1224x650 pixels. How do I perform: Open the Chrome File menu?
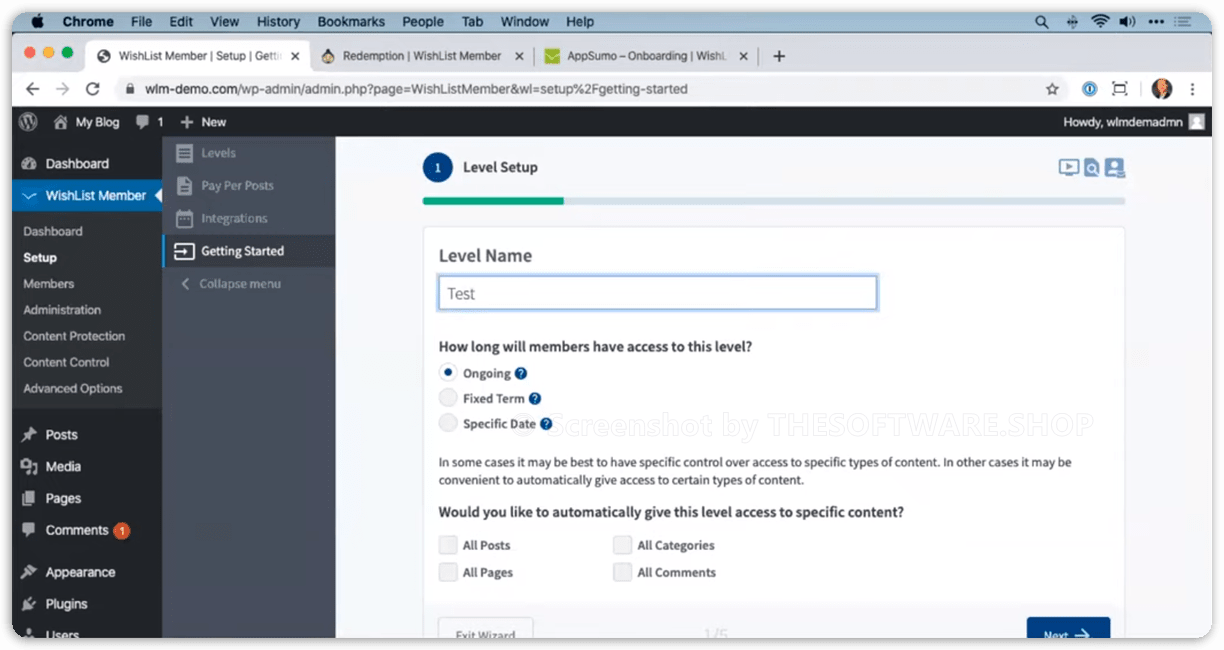coord(141,21)
